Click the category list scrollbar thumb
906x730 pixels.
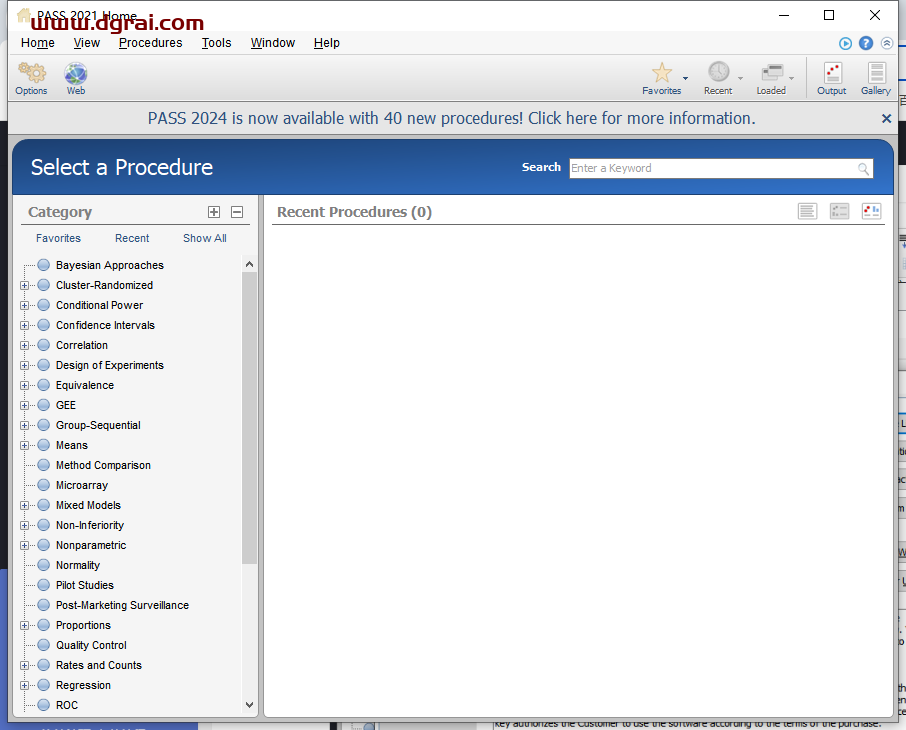tap(249, 417)
